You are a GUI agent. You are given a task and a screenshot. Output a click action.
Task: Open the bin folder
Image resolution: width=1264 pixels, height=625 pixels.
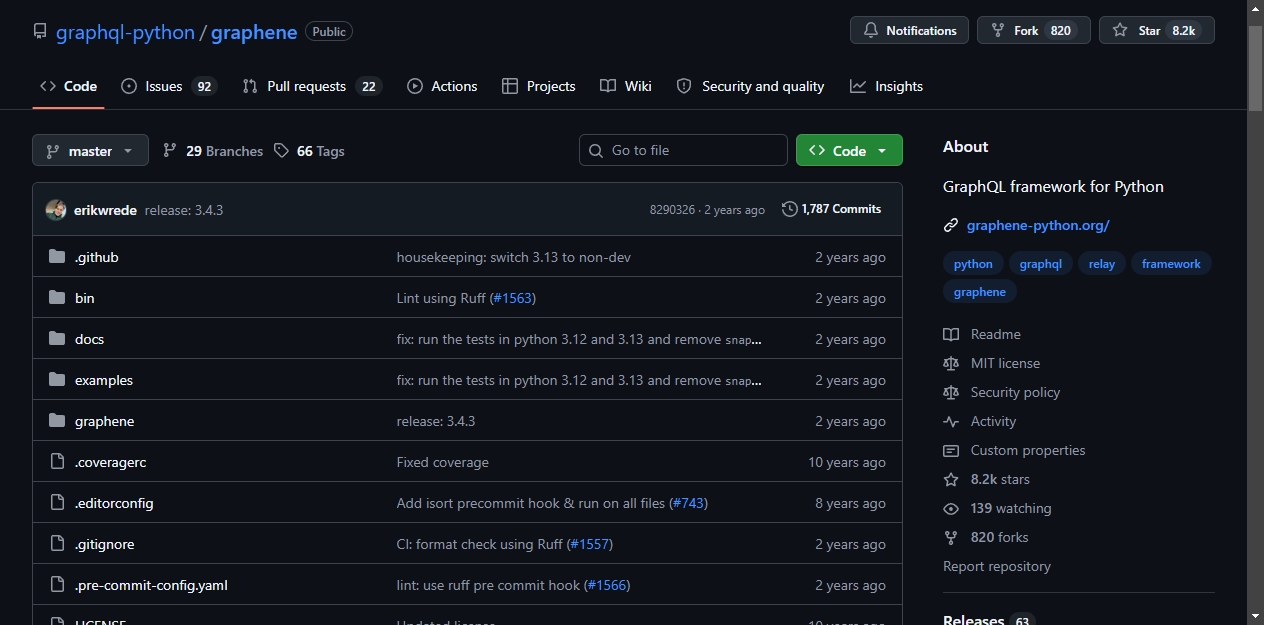point(85,298)
